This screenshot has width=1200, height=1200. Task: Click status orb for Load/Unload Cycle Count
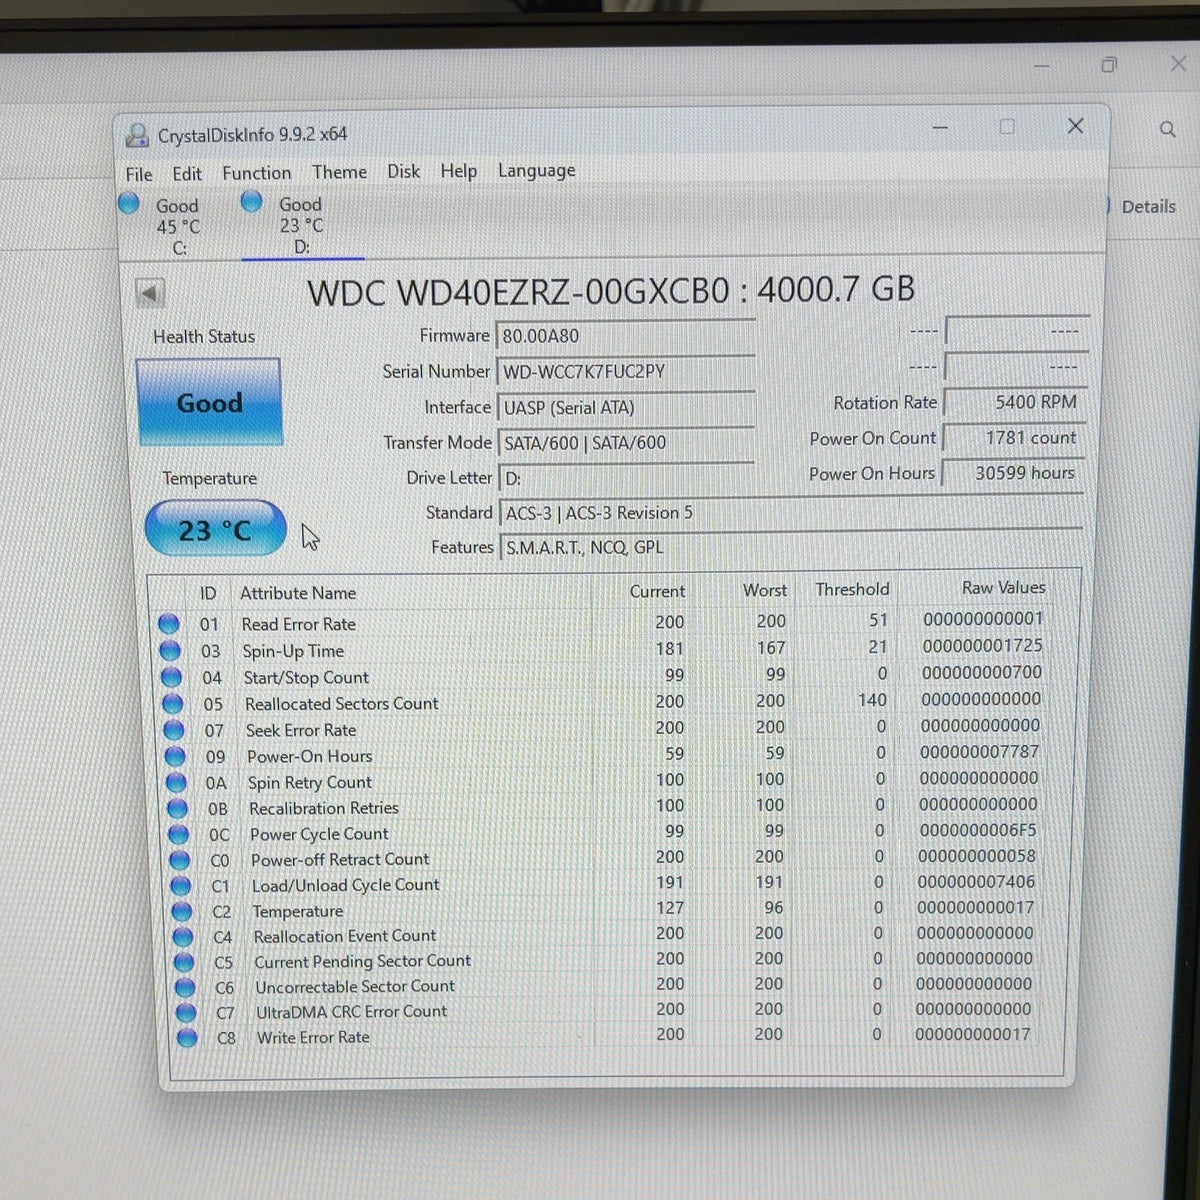click(181, 886)
